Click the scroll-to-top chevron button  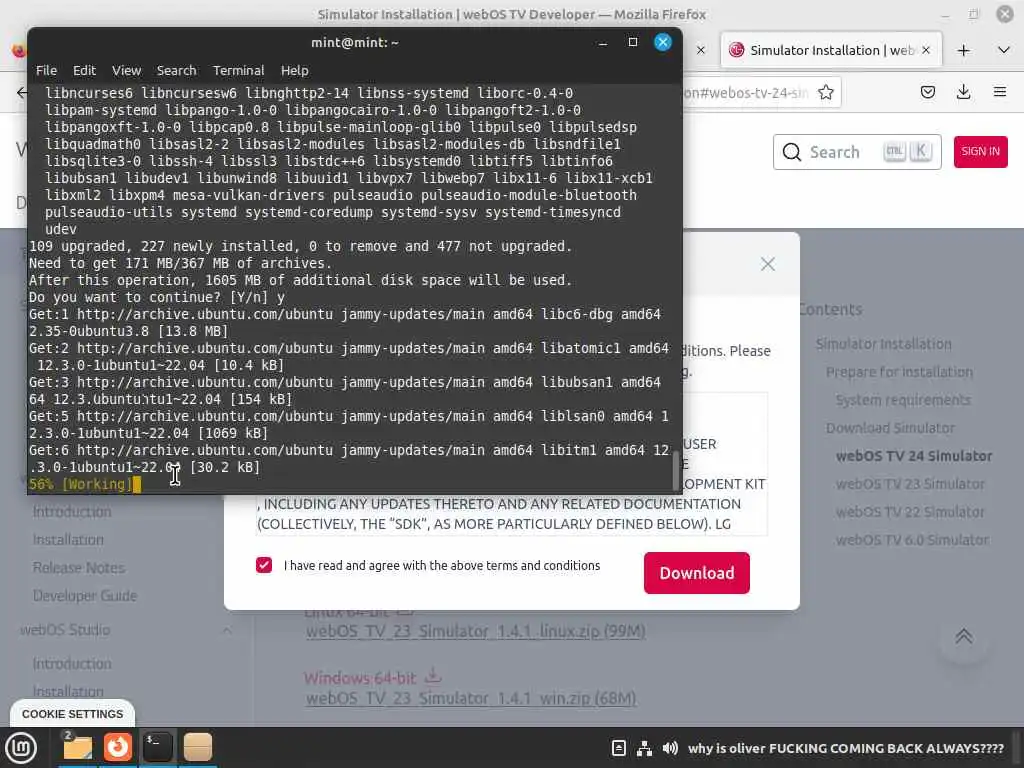point(964,636)
